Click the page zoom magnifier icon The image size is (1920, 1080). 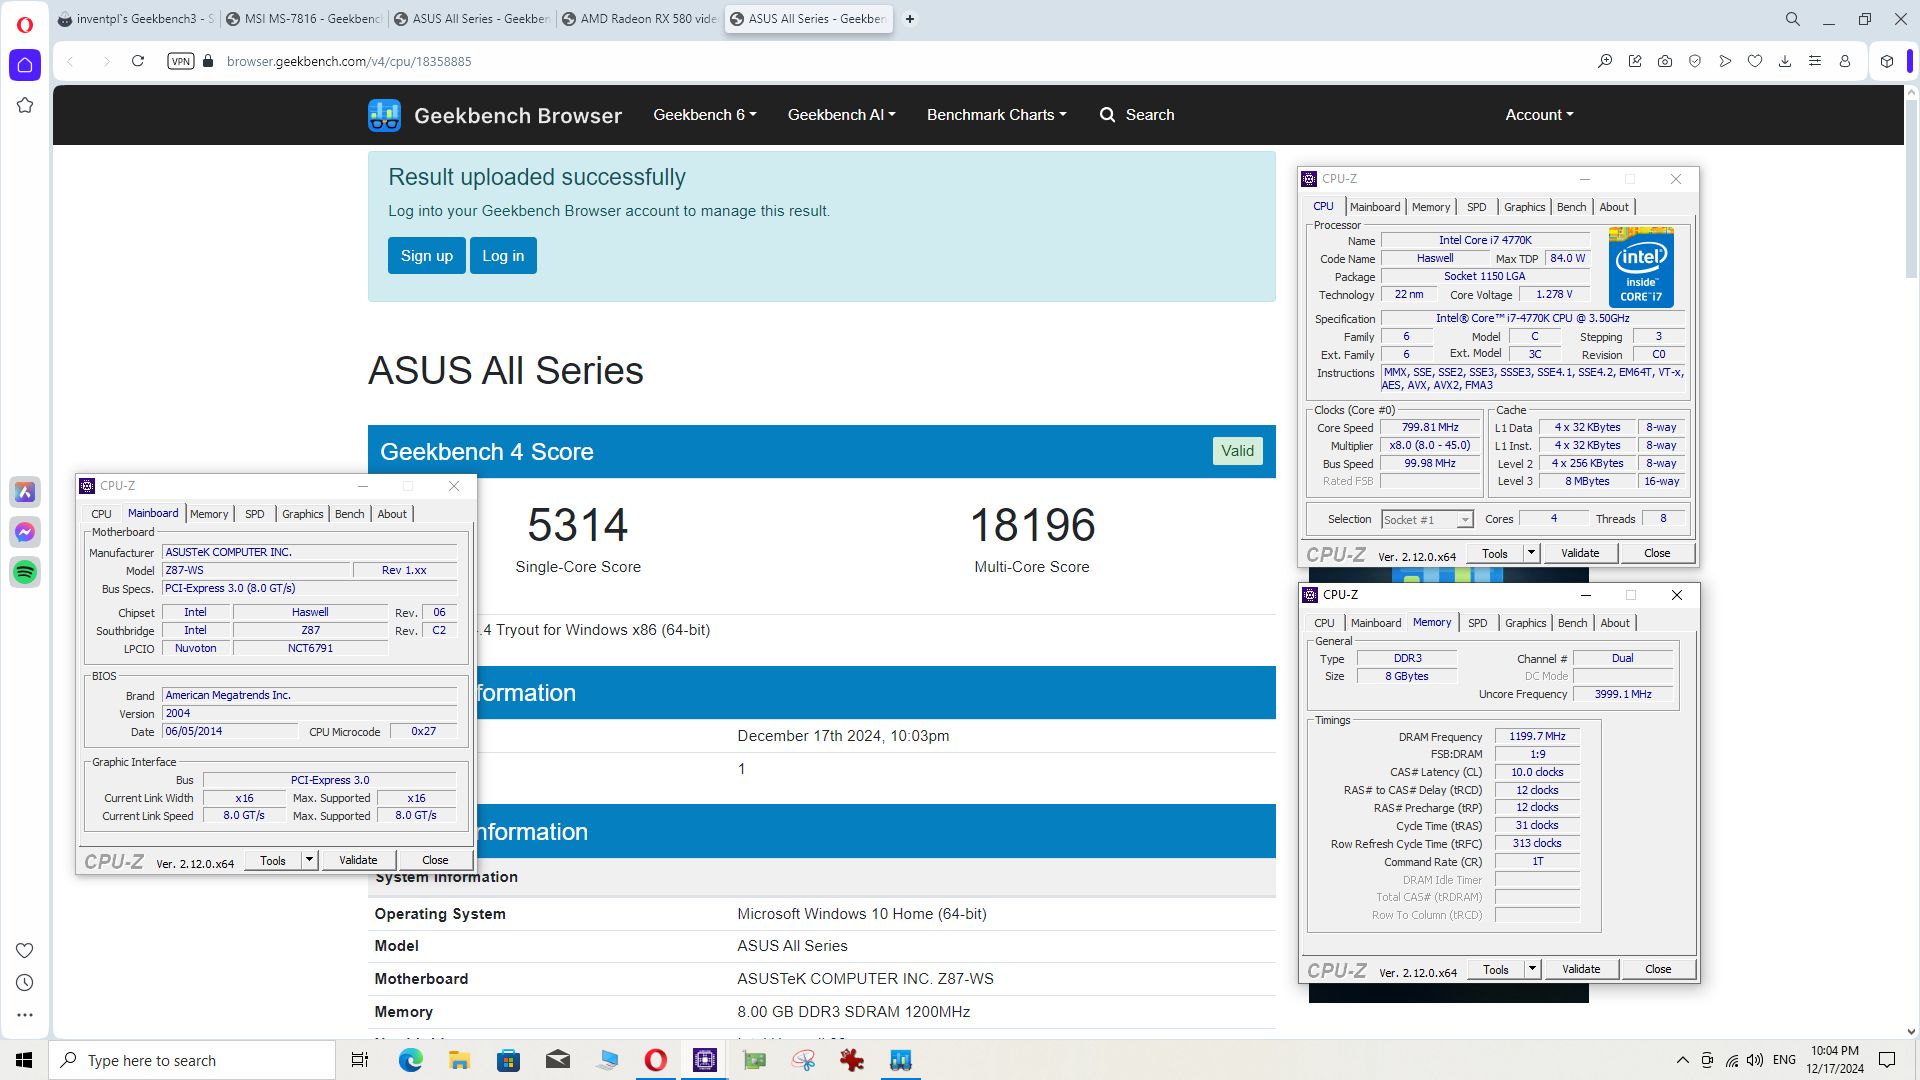1605,61
